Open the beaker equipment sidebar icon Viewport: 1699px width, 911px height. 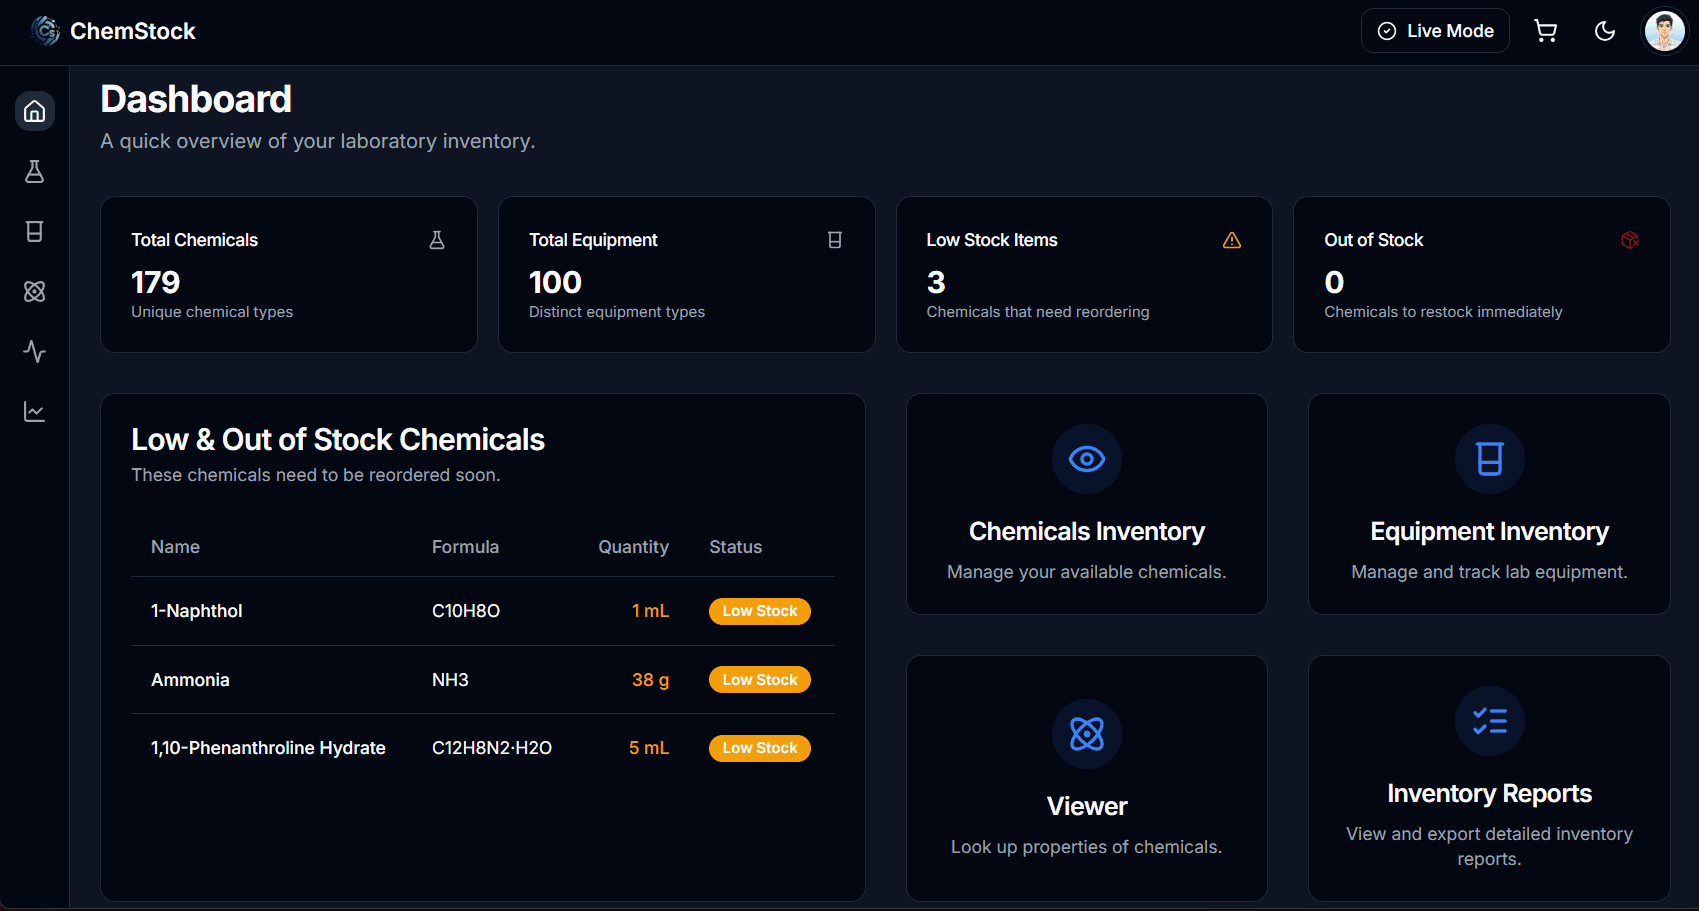coord(34,232)
